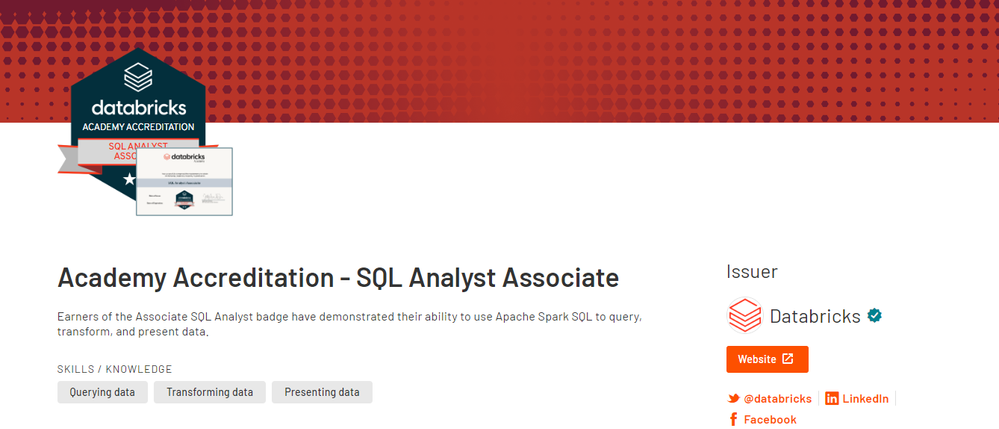Select the Transforming data skill tag
The image size is (999, 429).
pyautogui.click(x=210, y=392)
